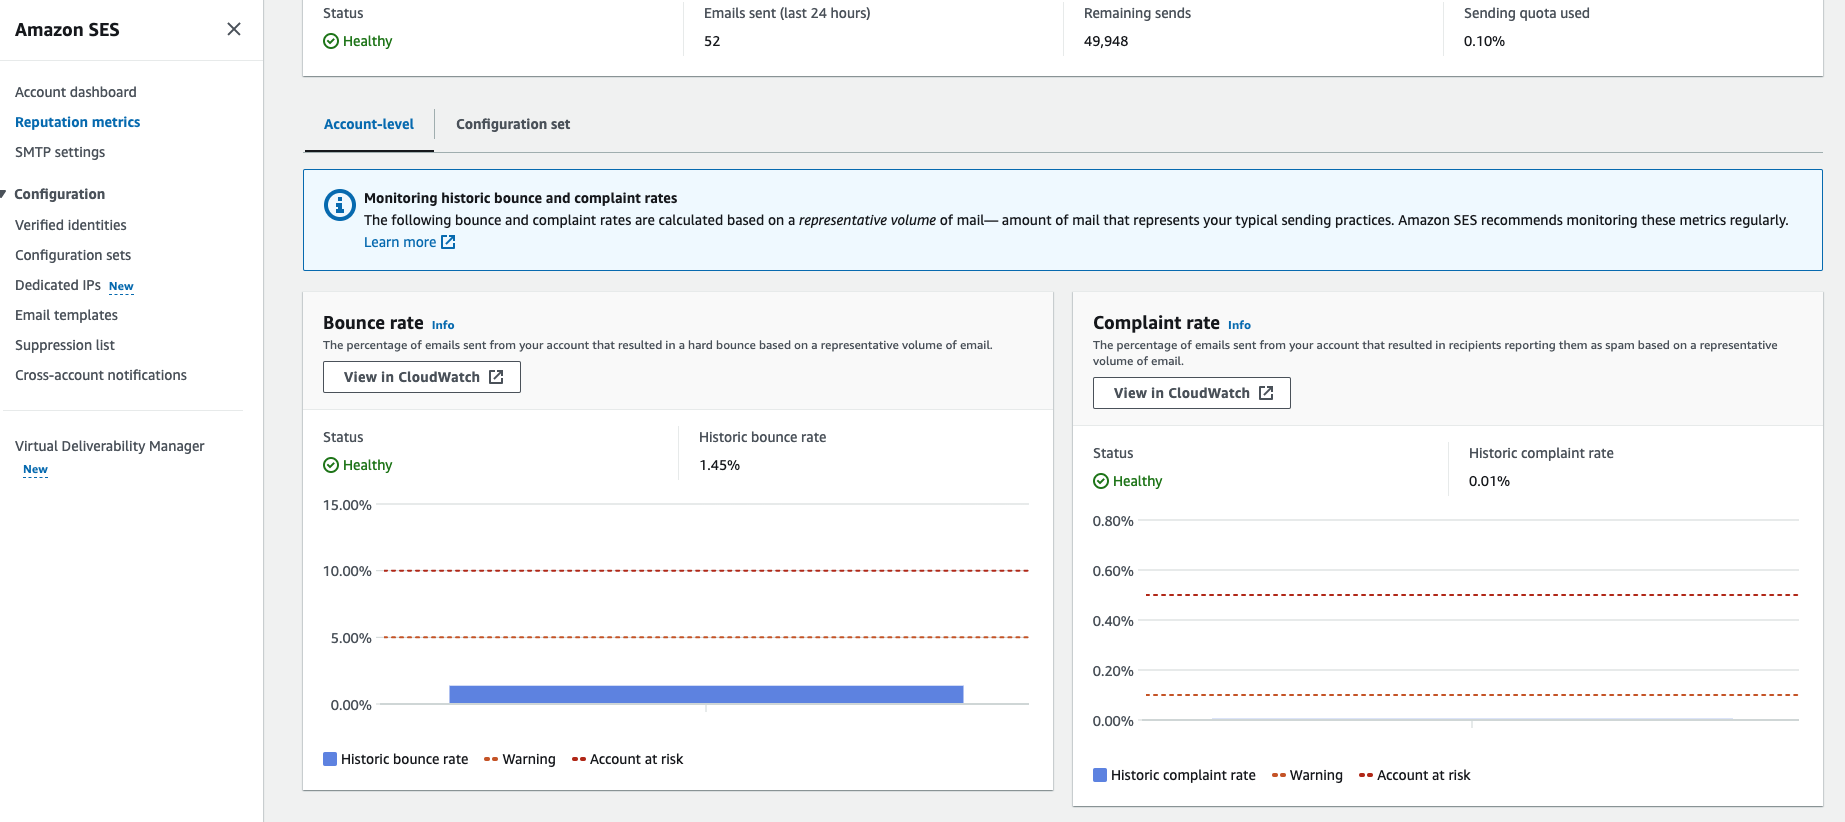Select the Account-level tab
Image resolution: width=1845 pixels, height=822 pixels.
[369, 124]
